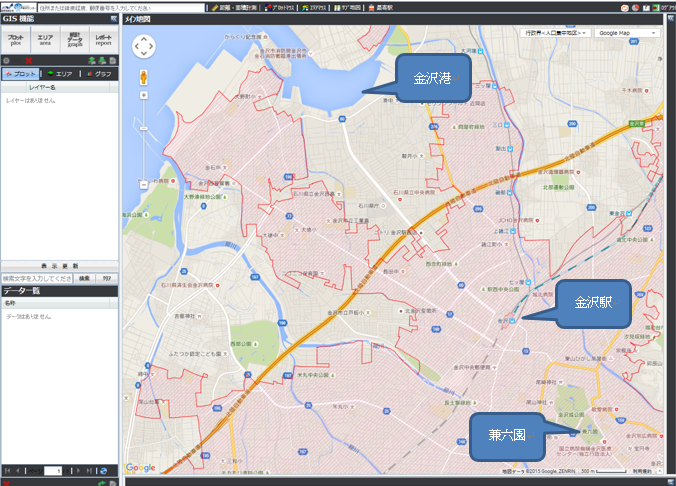Screen dimensions: 676x486
Task: Open the 行政界 boundary dropdown on map
Action: pyautogui.click(x=555, y=33)
